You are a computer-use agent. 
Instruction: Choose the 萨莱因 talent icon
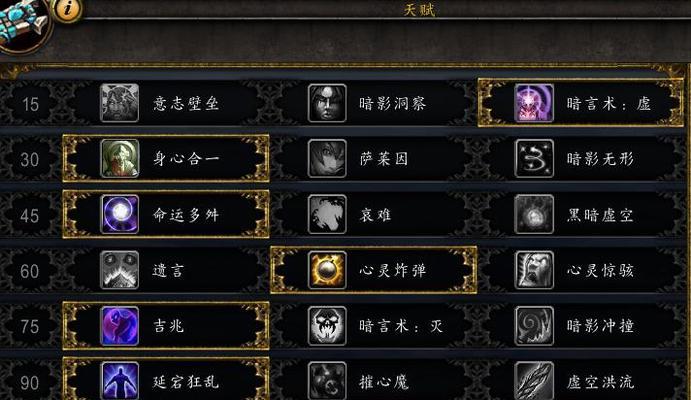coord(327,159)
